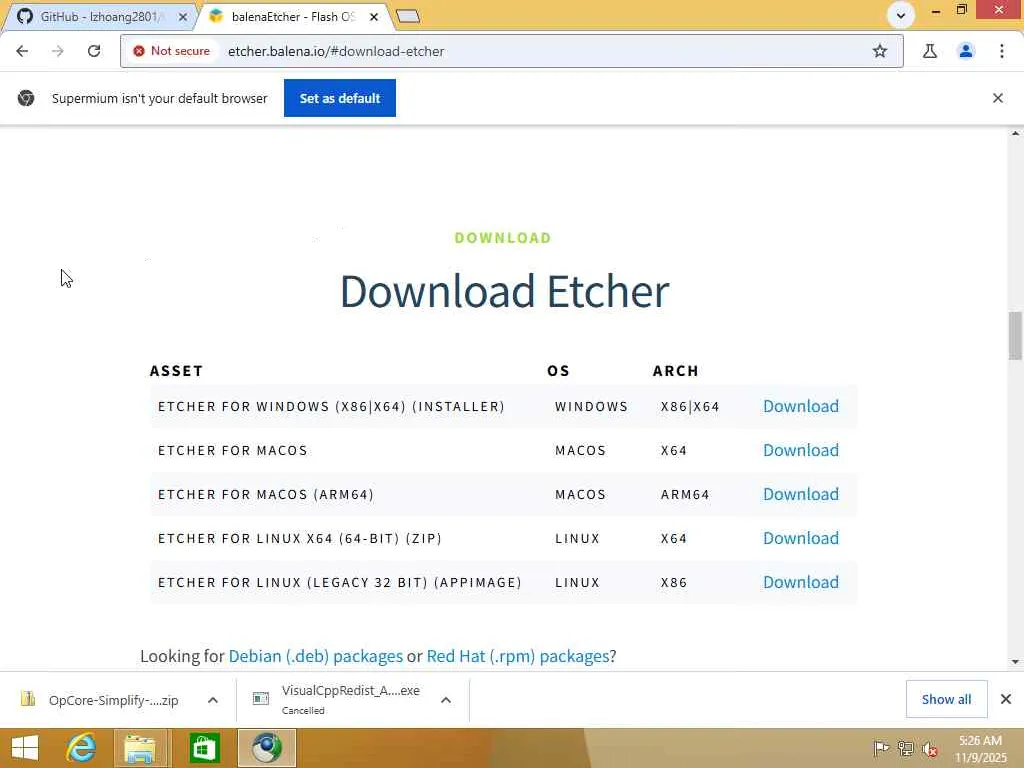Open the tab search dropdown arrow
1024x768 pixels.
point(901,15)
